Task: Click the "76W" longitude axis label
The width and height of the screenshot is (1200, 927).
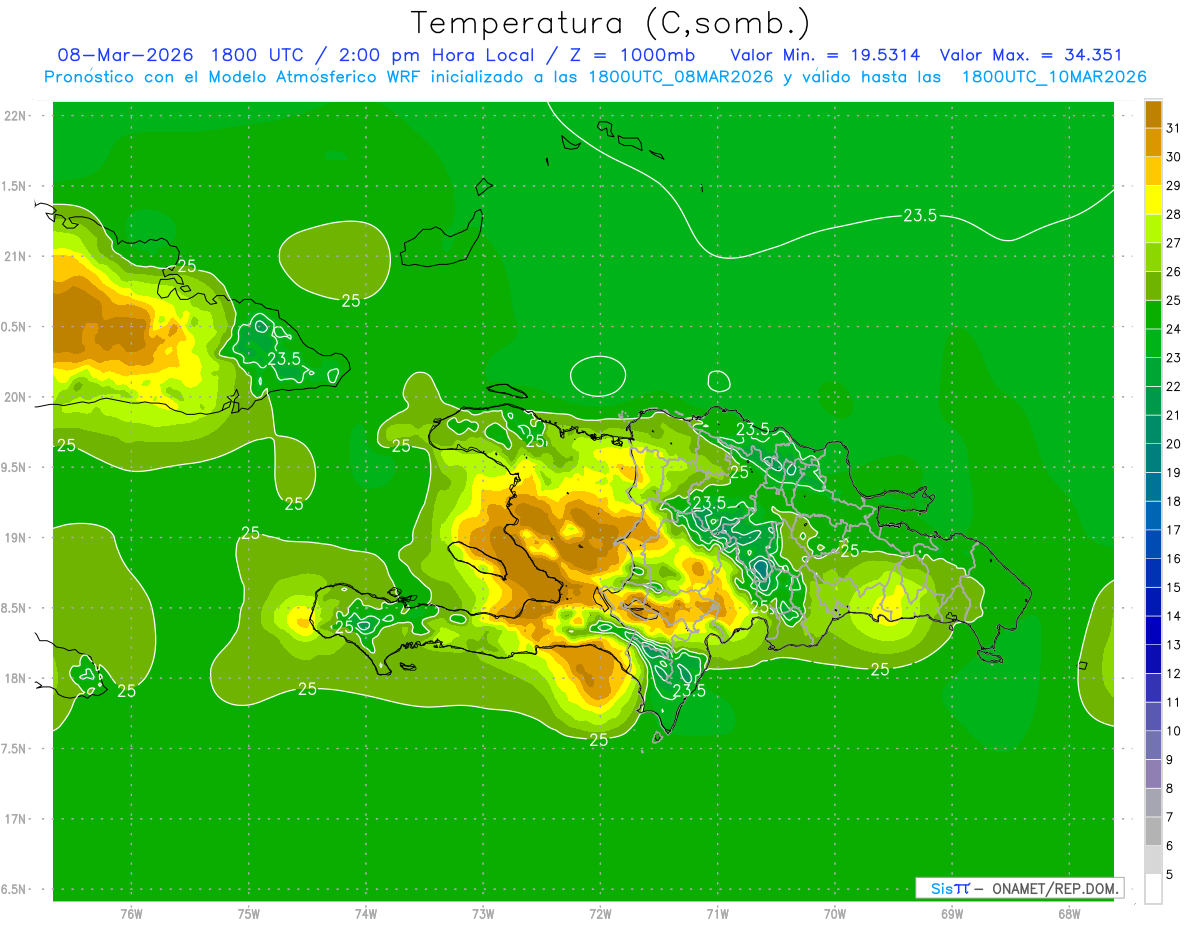Action: point(131,913)
